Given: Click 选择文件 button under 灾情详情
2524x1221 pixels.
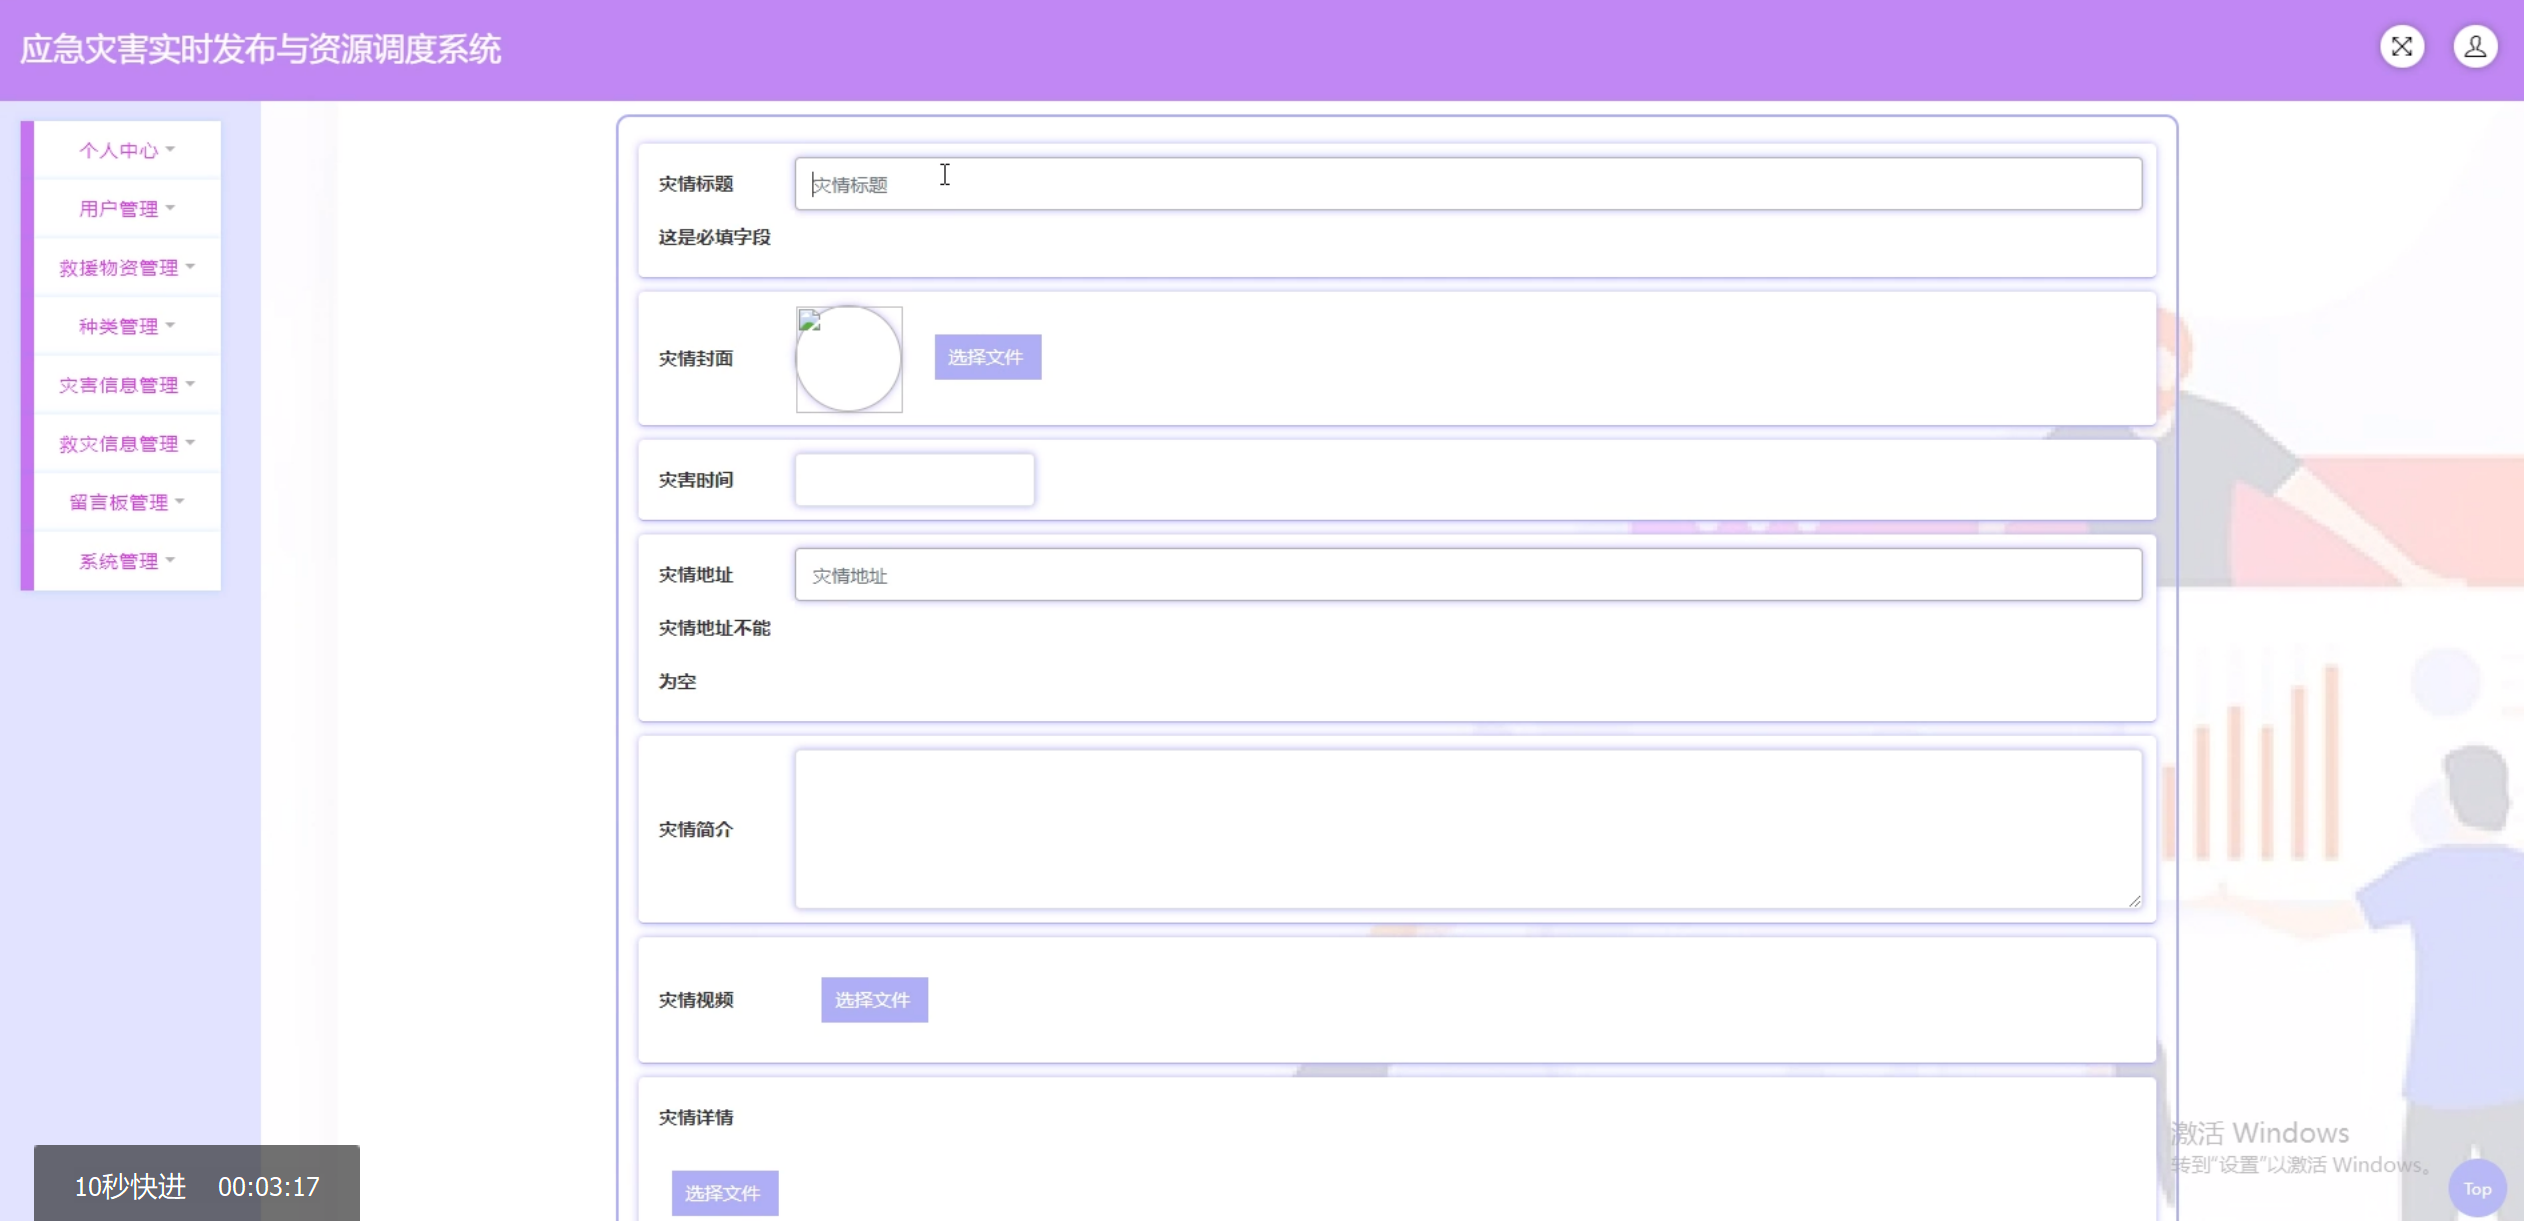Looking at the screenshot, I should click(x=724, y=1193).
